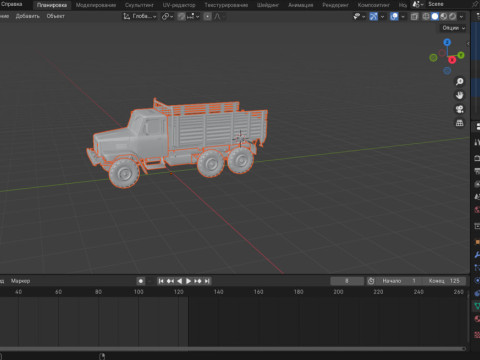Open the Рендеринг workspace tab
Image resolution: width=480 pixels, height=360 pixels.
[x=335, y=5]
